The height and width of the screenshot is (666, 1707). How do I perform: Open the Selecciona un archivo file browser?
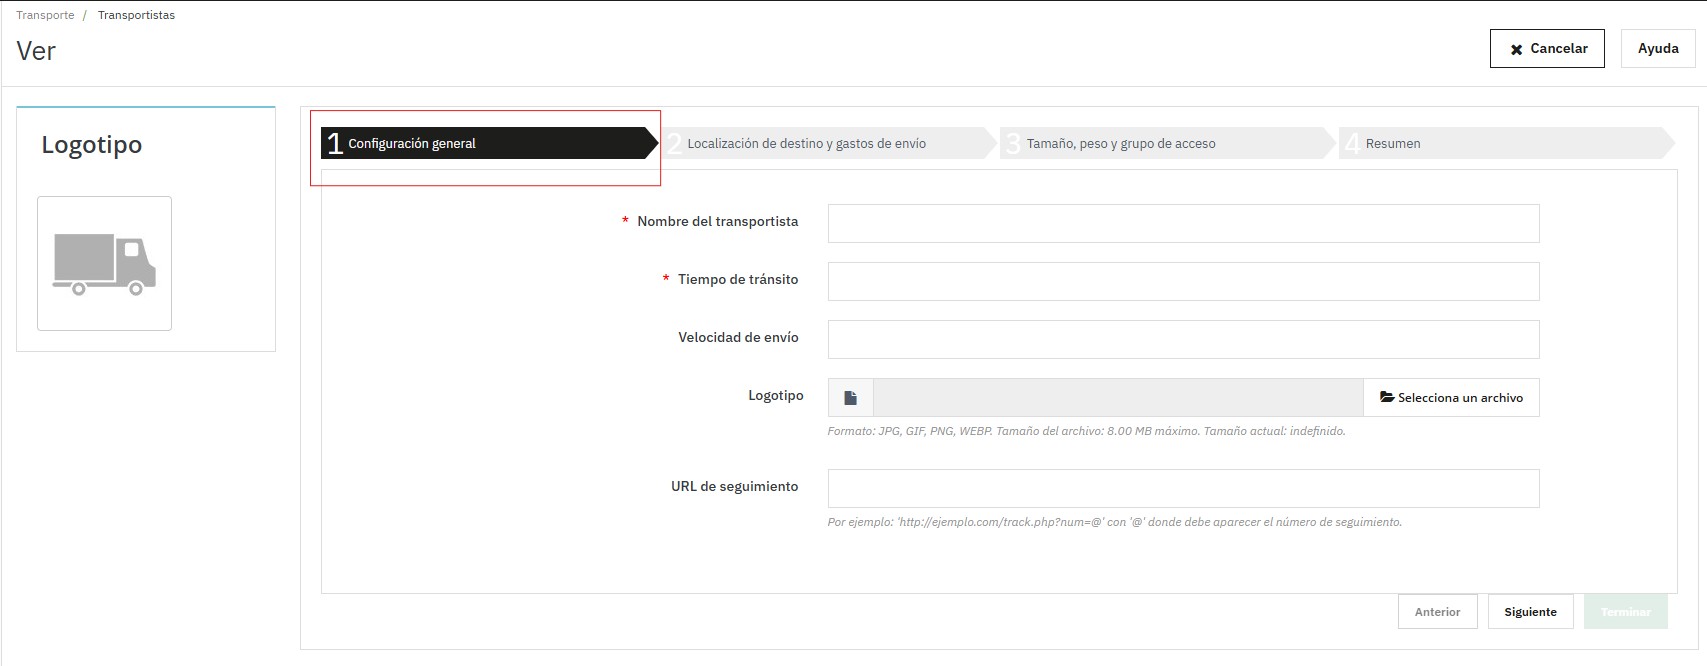[x=1451, y=398]
